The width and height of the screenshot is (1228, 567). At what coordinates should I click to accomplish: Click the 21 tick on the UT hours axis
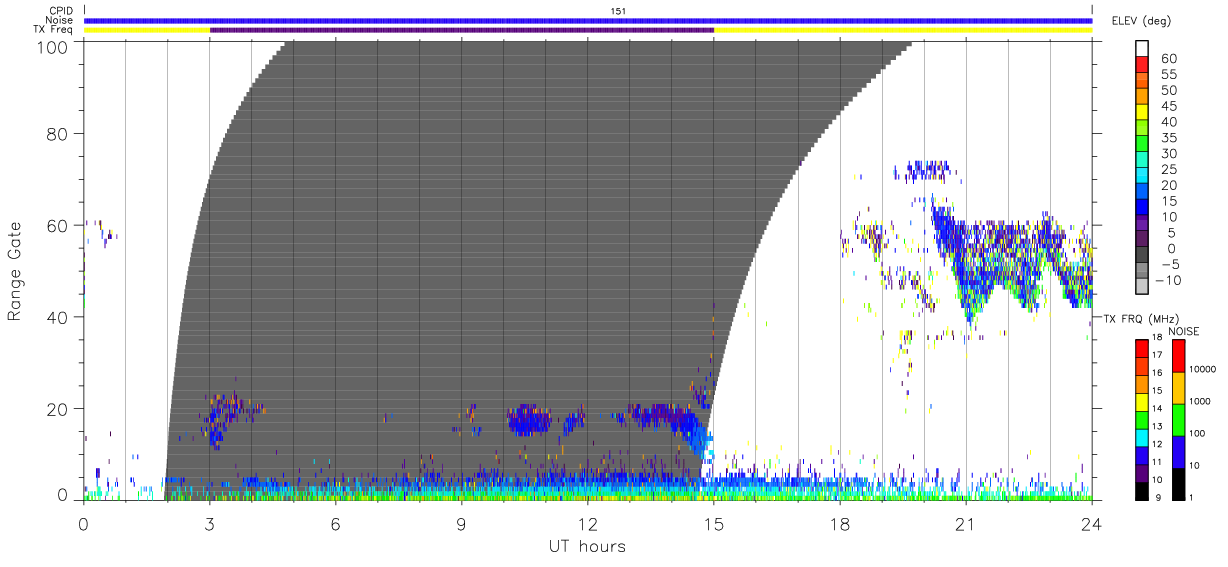[x=965, y=523]
